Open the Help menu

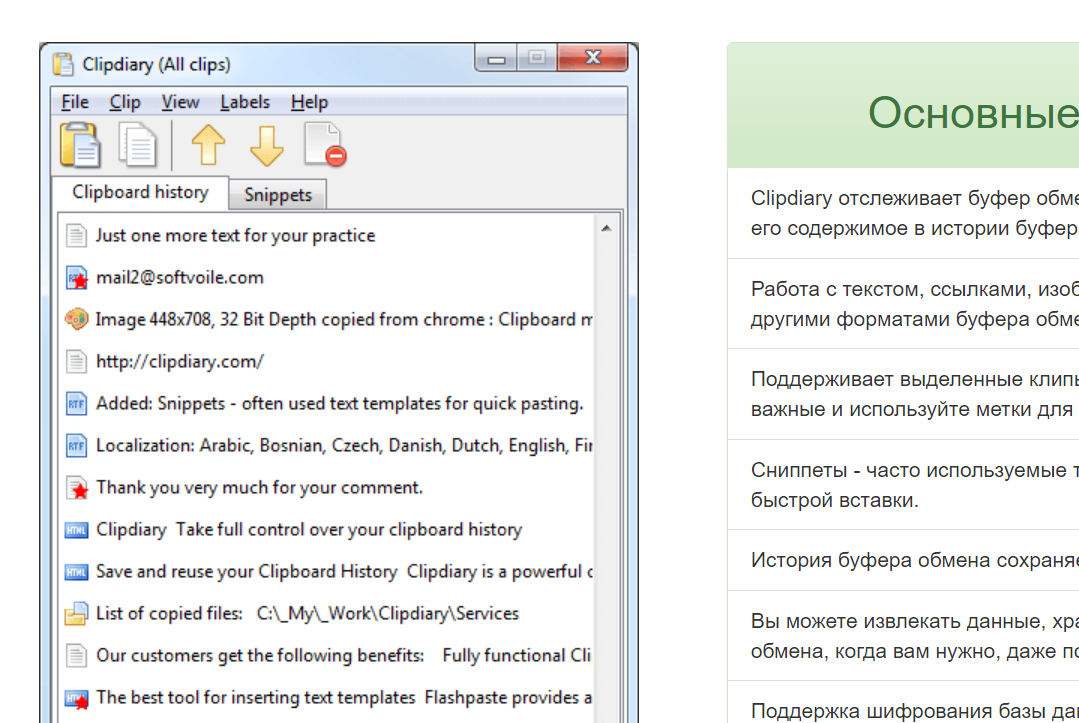pos(310,102)
